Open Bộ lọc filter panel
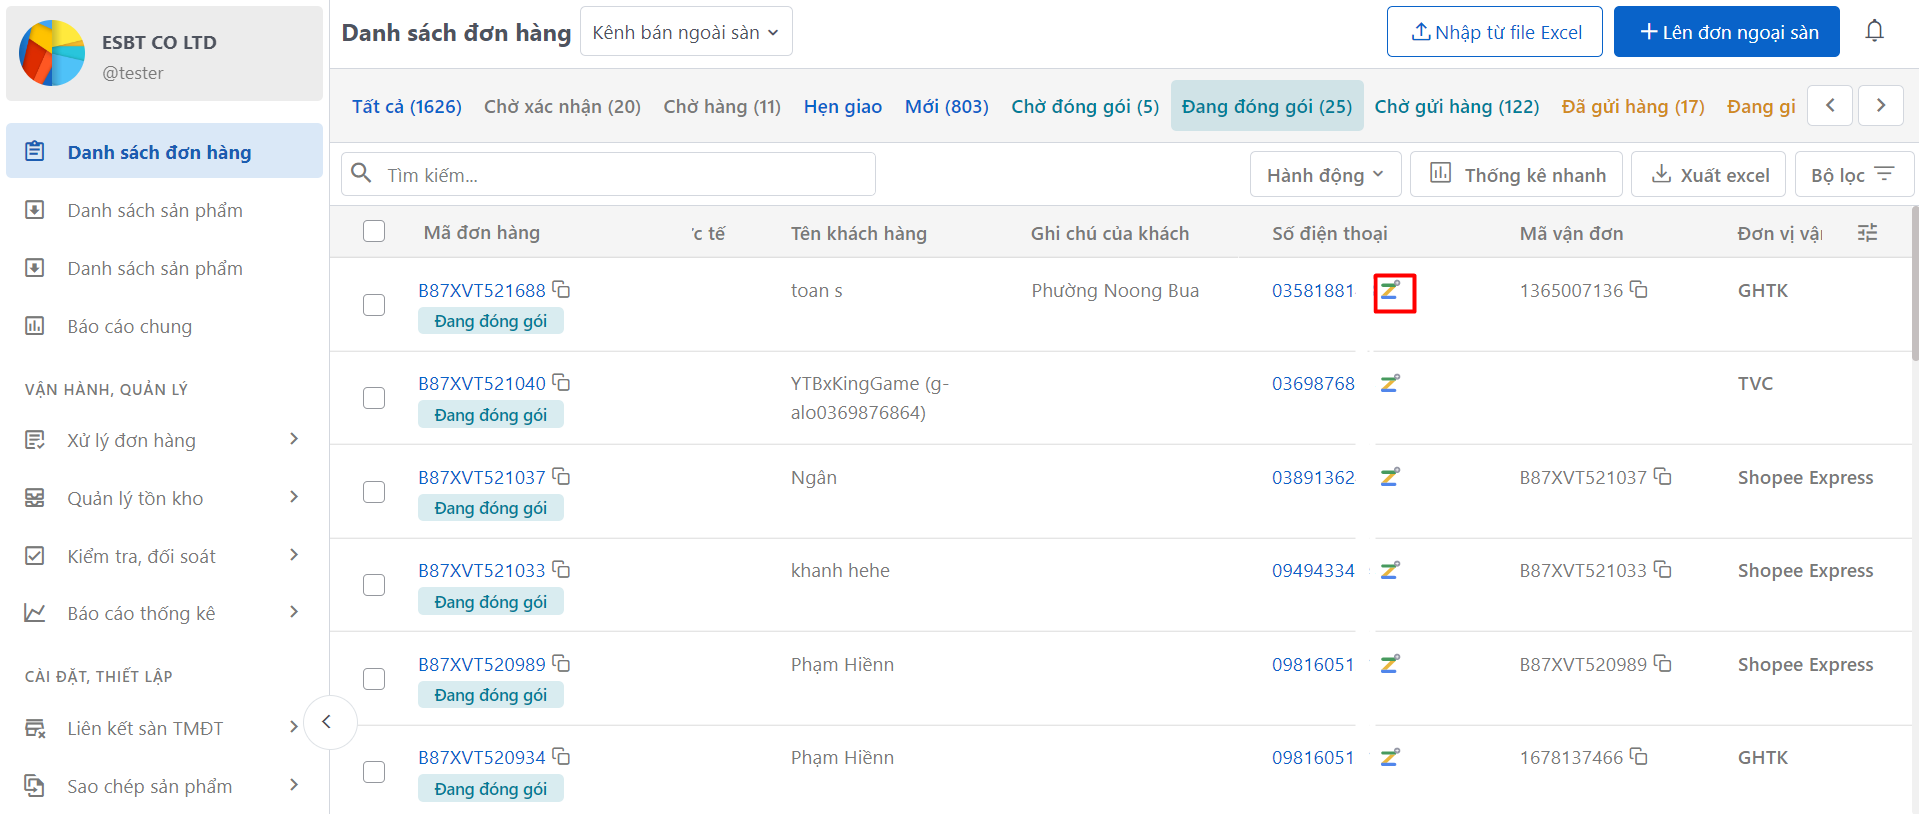This screenshot has width=1919, height=814. click(x=1854, y=175)
